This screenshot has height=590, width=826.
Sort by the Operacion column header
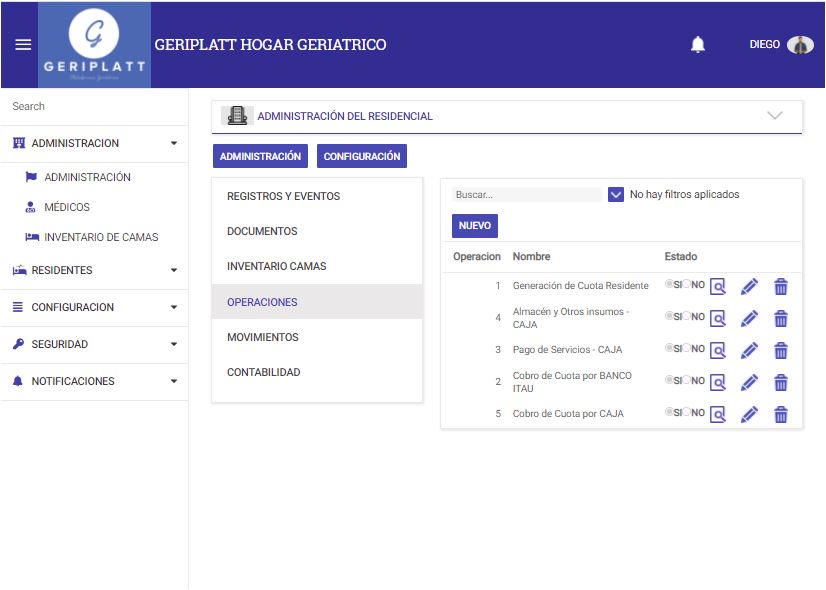pyautogui.click(x=477, y=257)
